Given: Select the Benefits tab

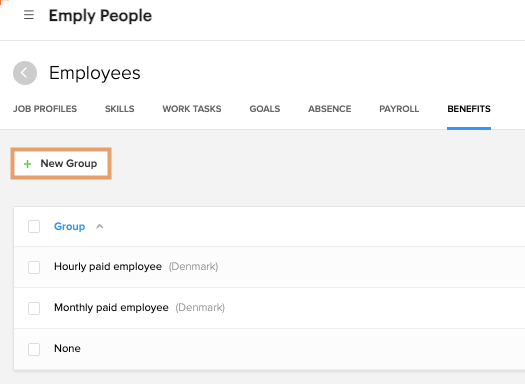Looking at the screenshot, I should (x=469, y=109).
